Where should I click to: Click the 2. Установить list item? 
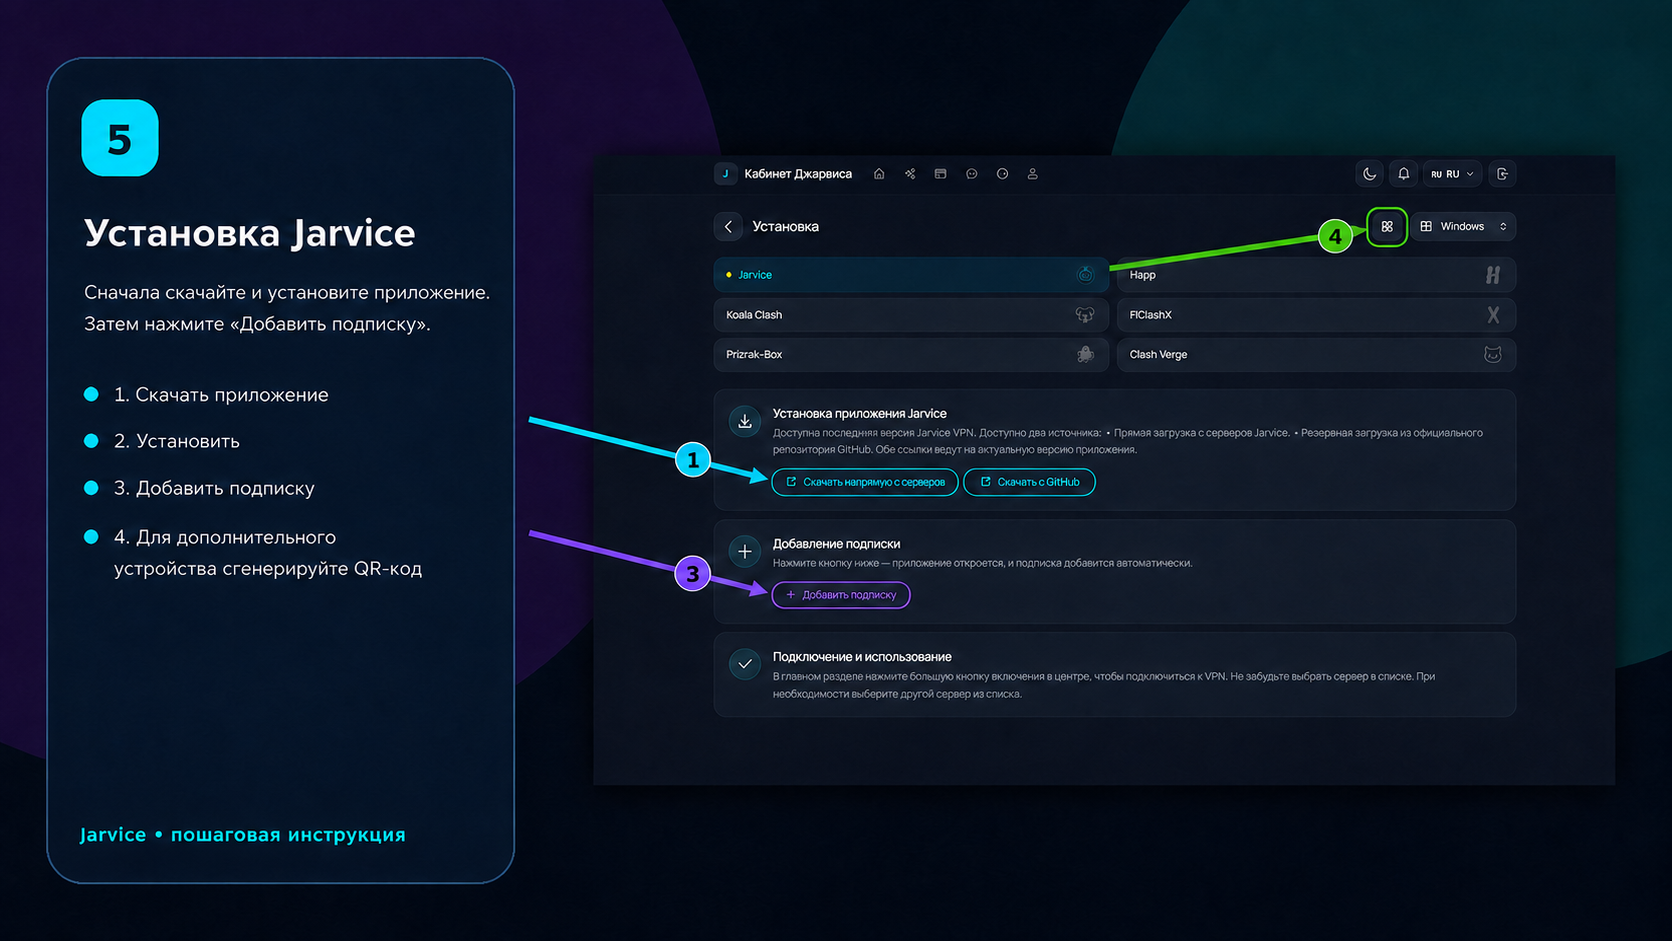click(x=177, y=441)
